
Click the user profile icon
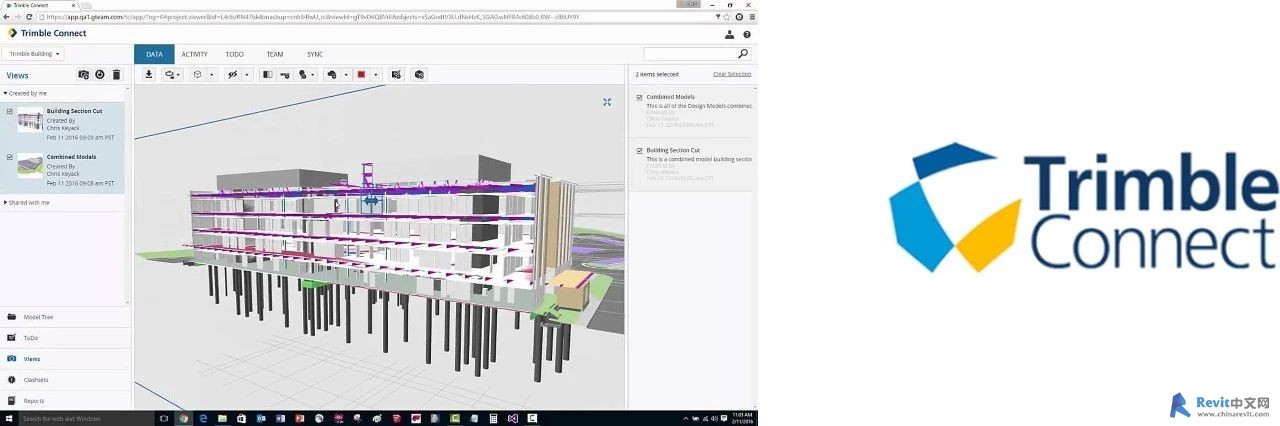[x=729, y=34]
